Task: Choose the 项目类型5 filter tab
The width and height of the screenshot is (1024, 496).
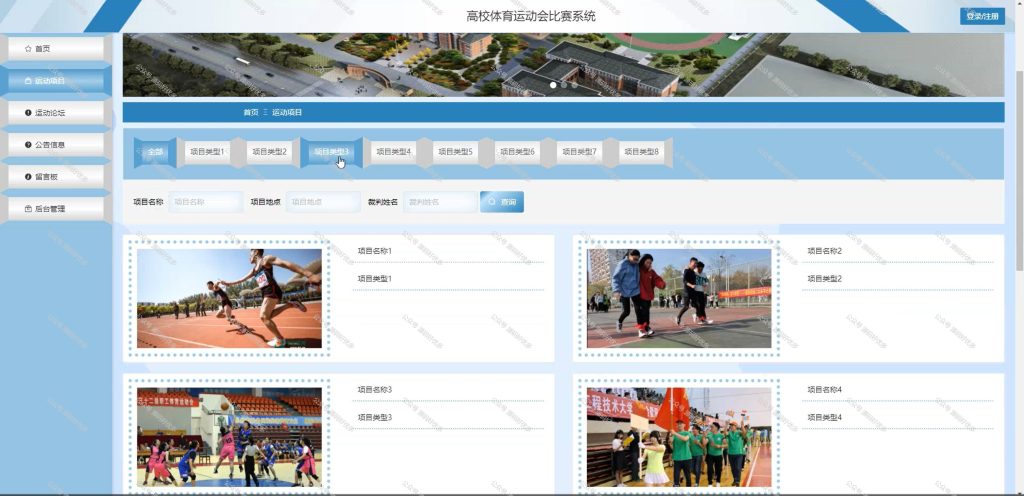Action: click(455, 152)
